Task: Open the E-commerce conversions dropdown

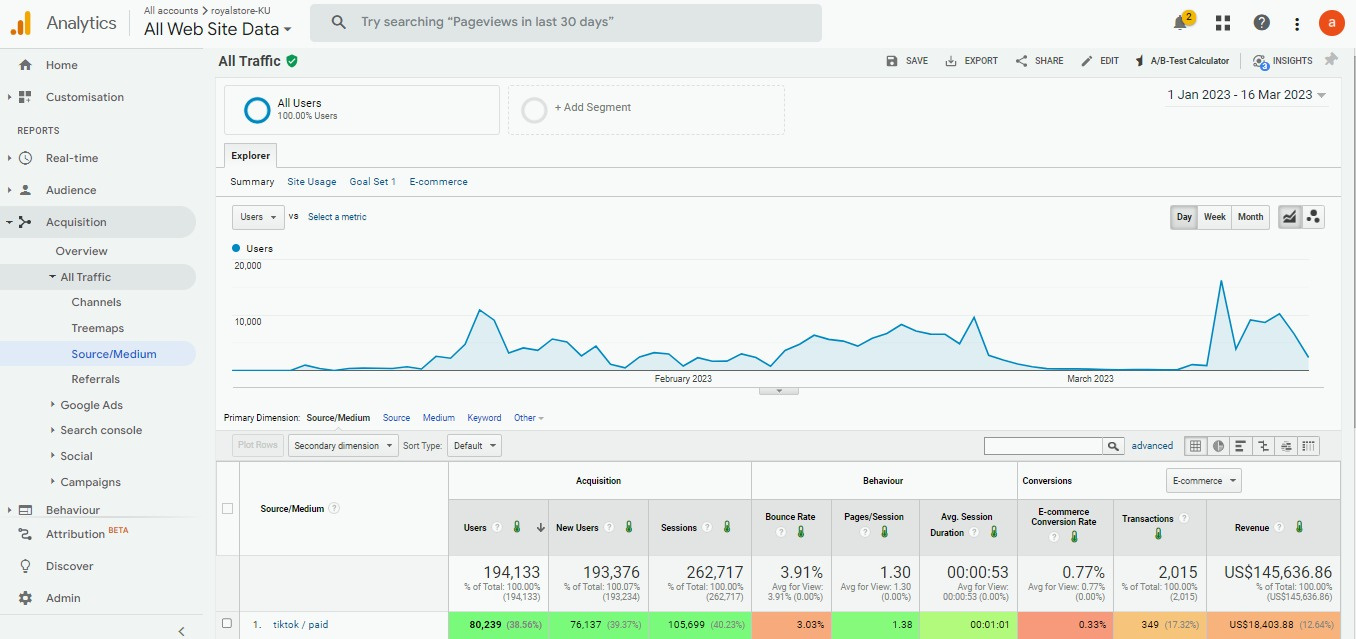Action: [1204, 481]
